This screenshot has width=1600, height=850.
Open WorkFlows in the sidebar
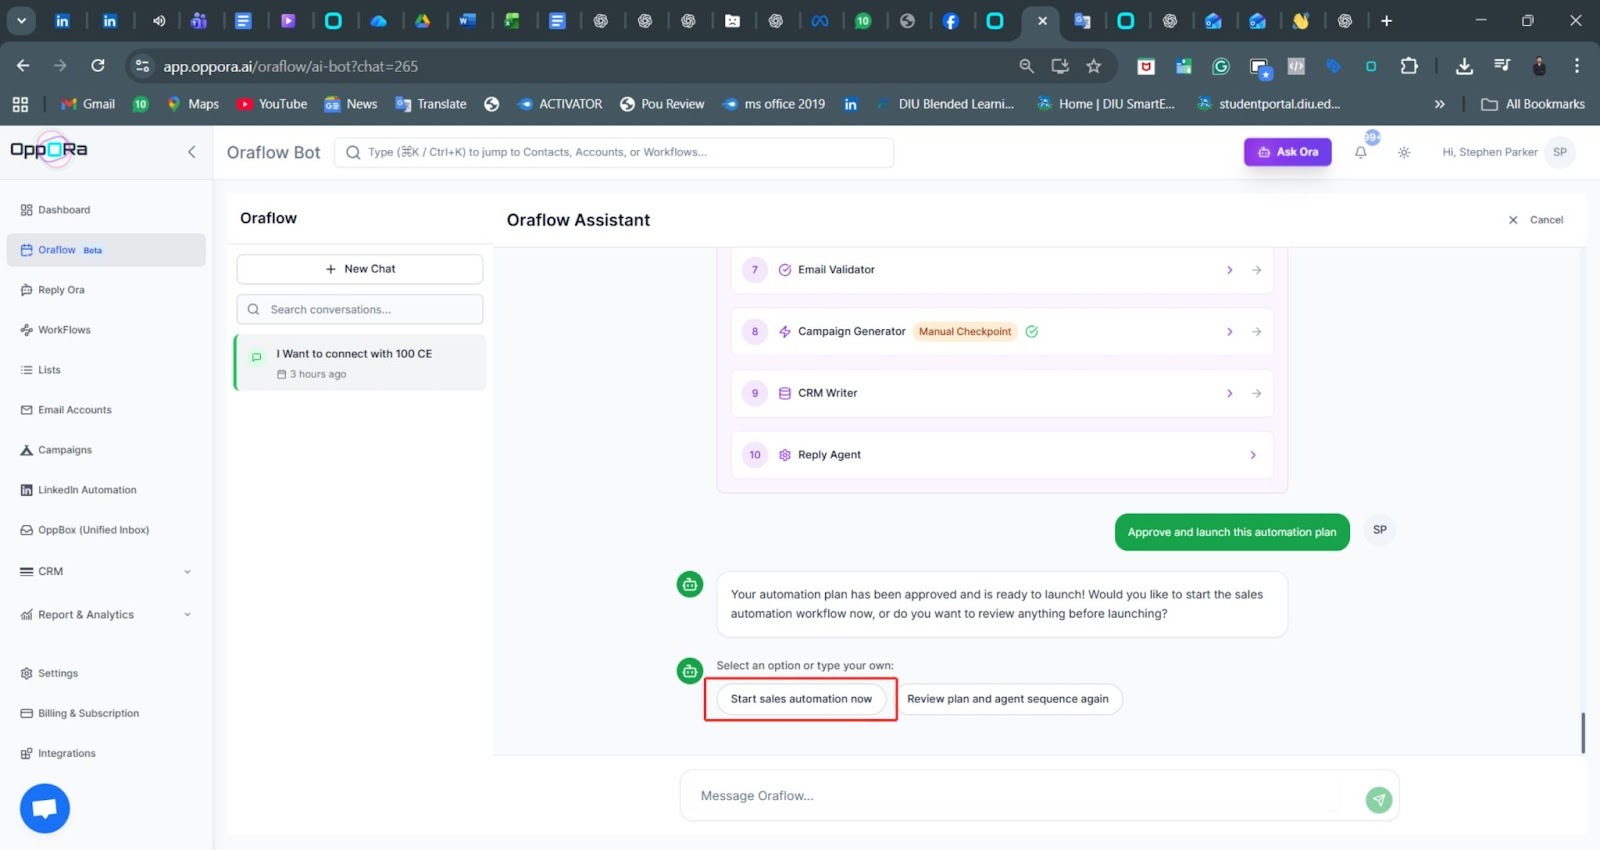[x=64, y=330]
